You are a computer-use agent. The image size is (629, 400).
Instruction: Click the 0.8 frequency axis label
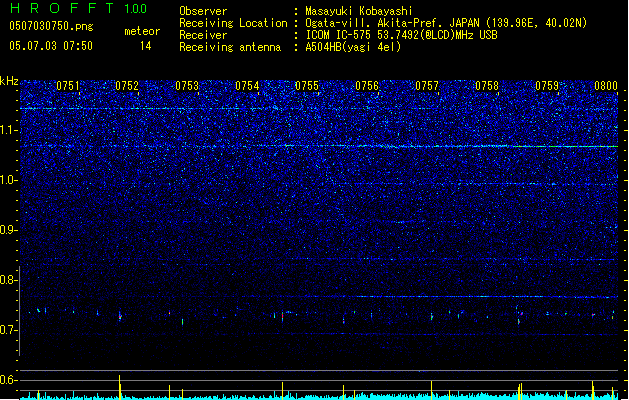(8, 280)
